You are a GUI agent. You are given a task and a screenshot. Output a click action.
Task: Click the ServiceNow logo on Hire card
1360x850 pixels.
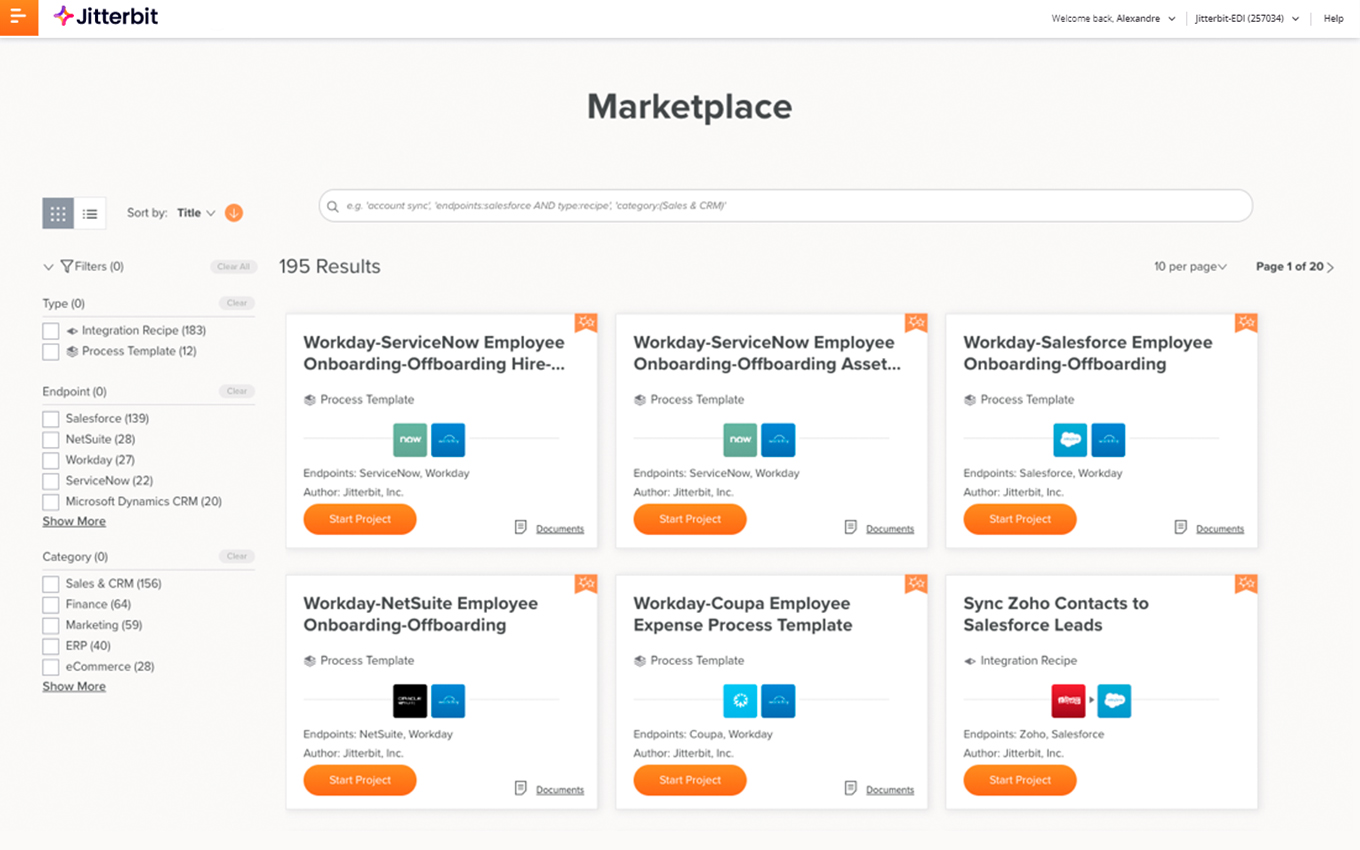410,439
